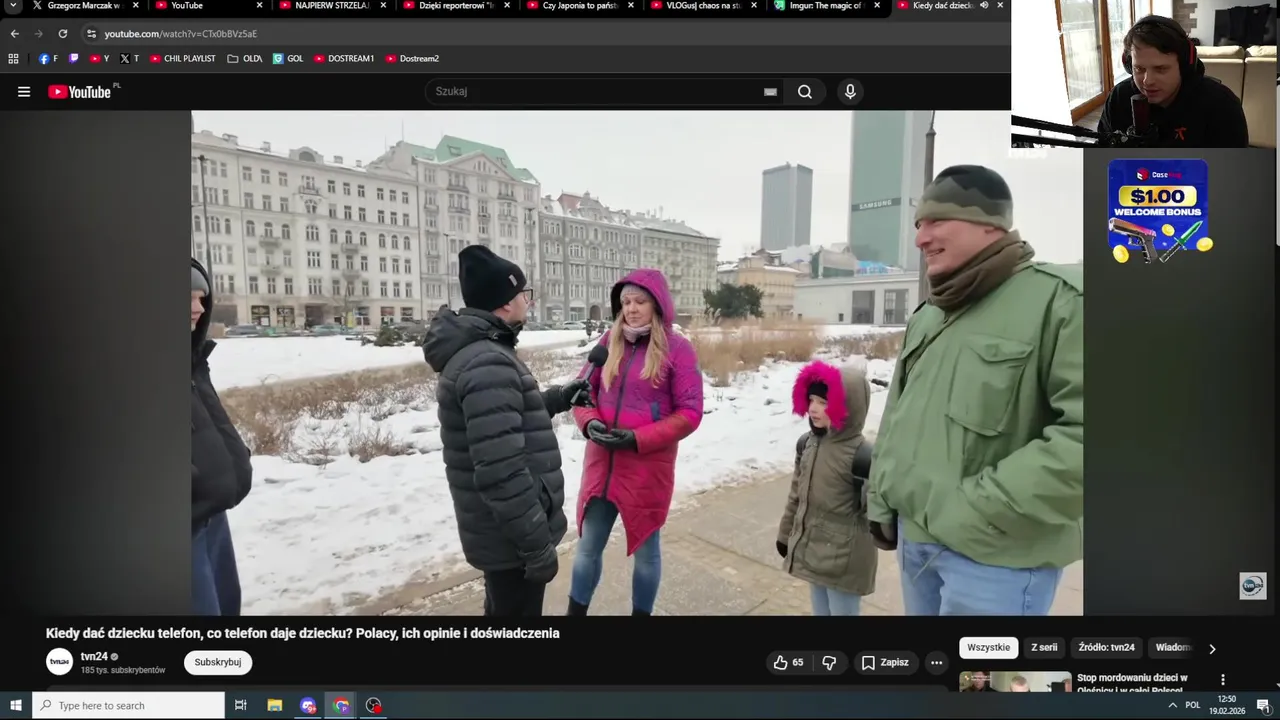Click the youtube.com URL in the address bar
1280x720 pixels.
pos(181,34)
